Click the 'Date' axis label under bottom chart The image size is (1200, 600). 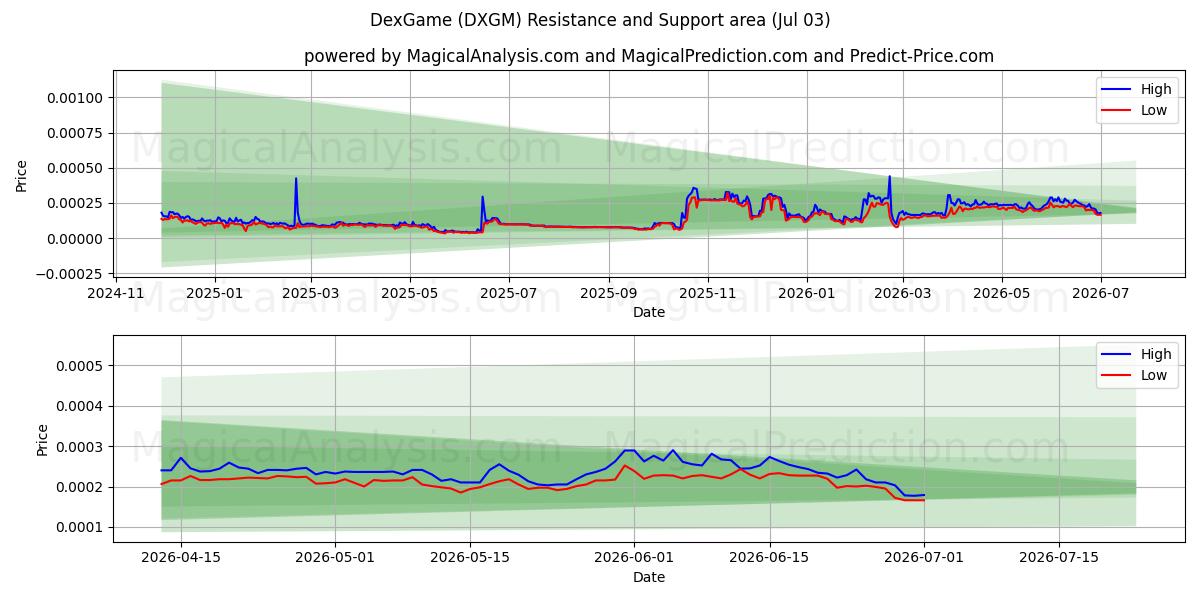coord(649,577)
